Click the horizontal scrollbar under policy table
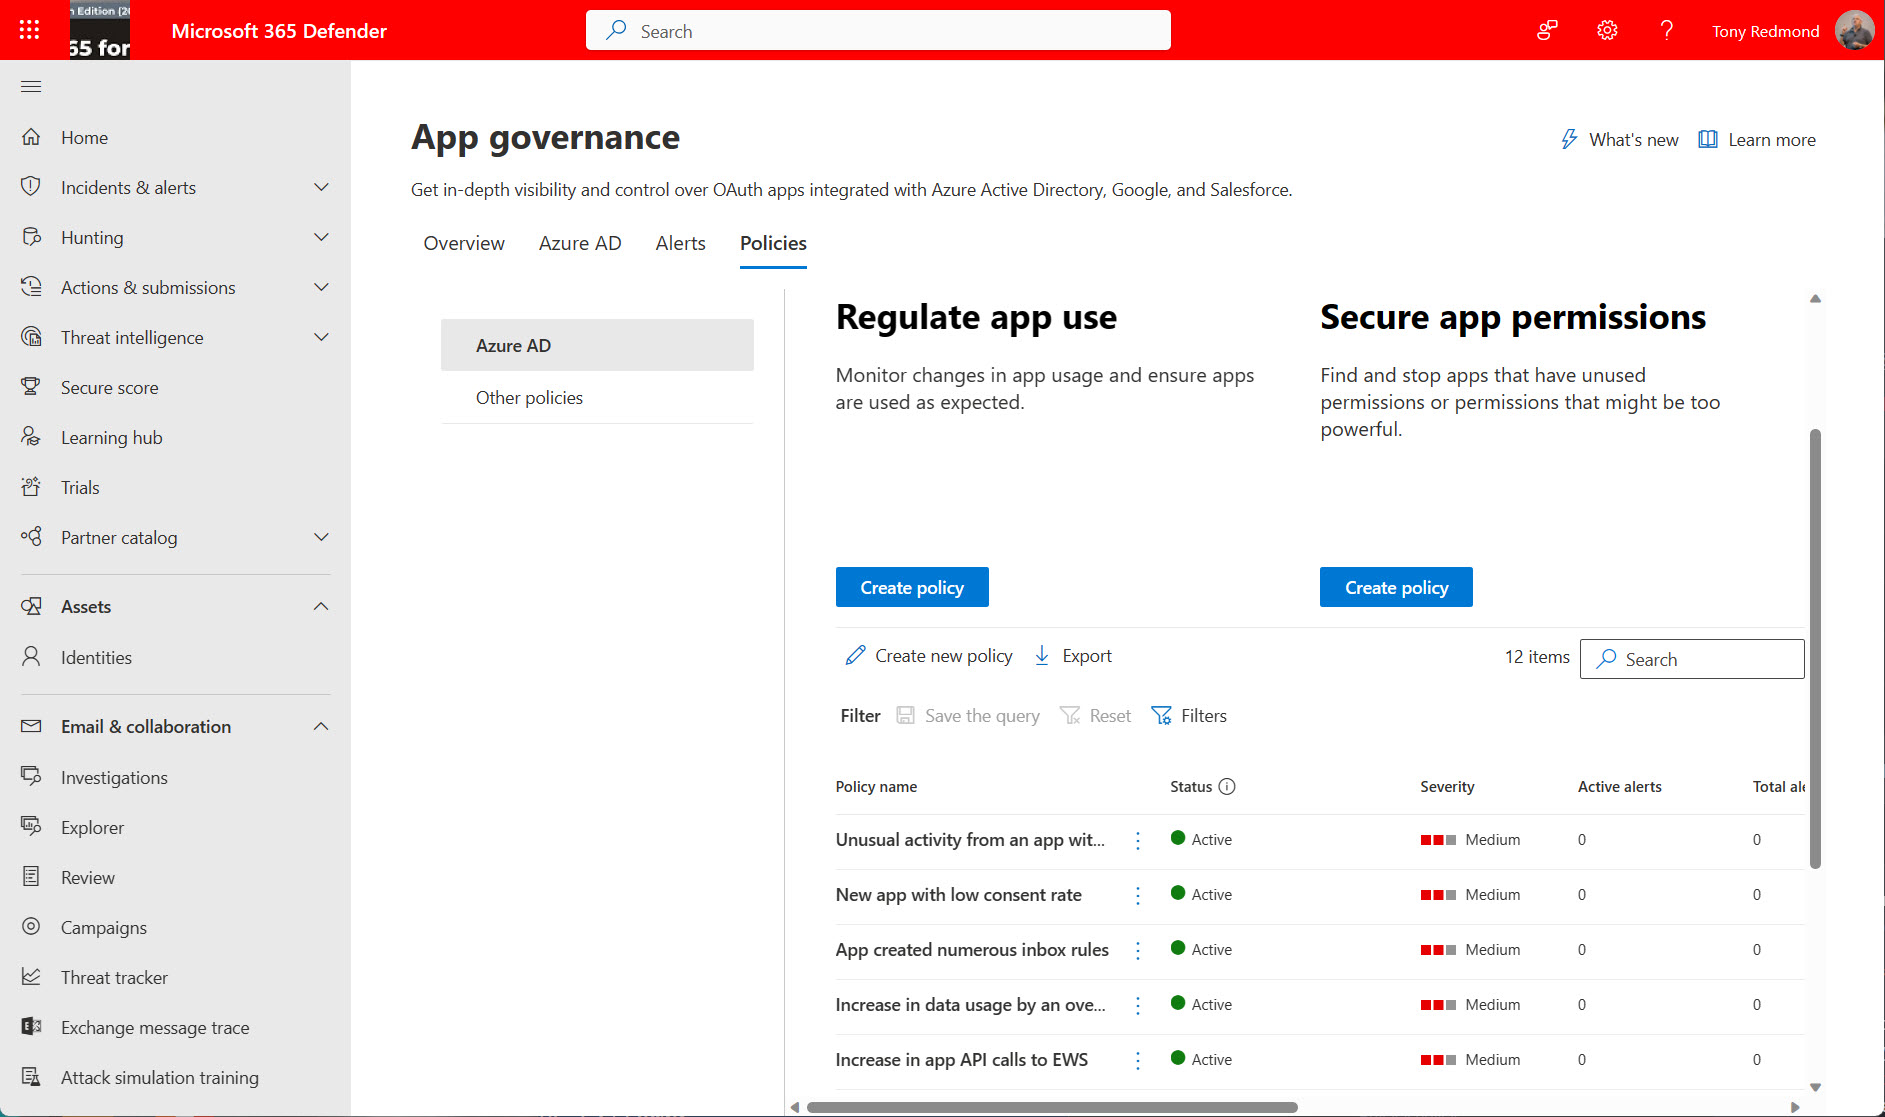Screen dimensions: 1885x1117 pyautogui.click(x=1052, y=1107)
